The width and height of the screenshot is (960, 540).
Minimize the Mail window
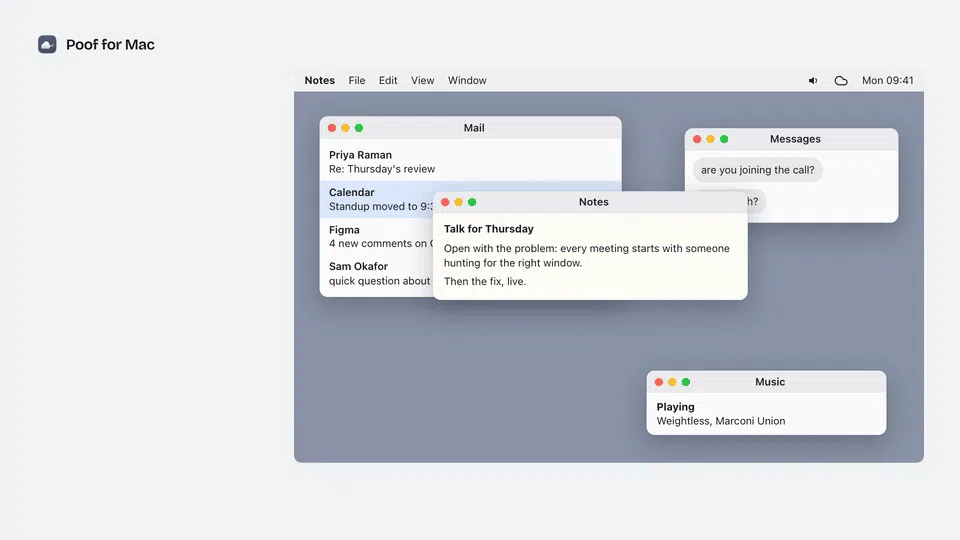tap(345, 128)
